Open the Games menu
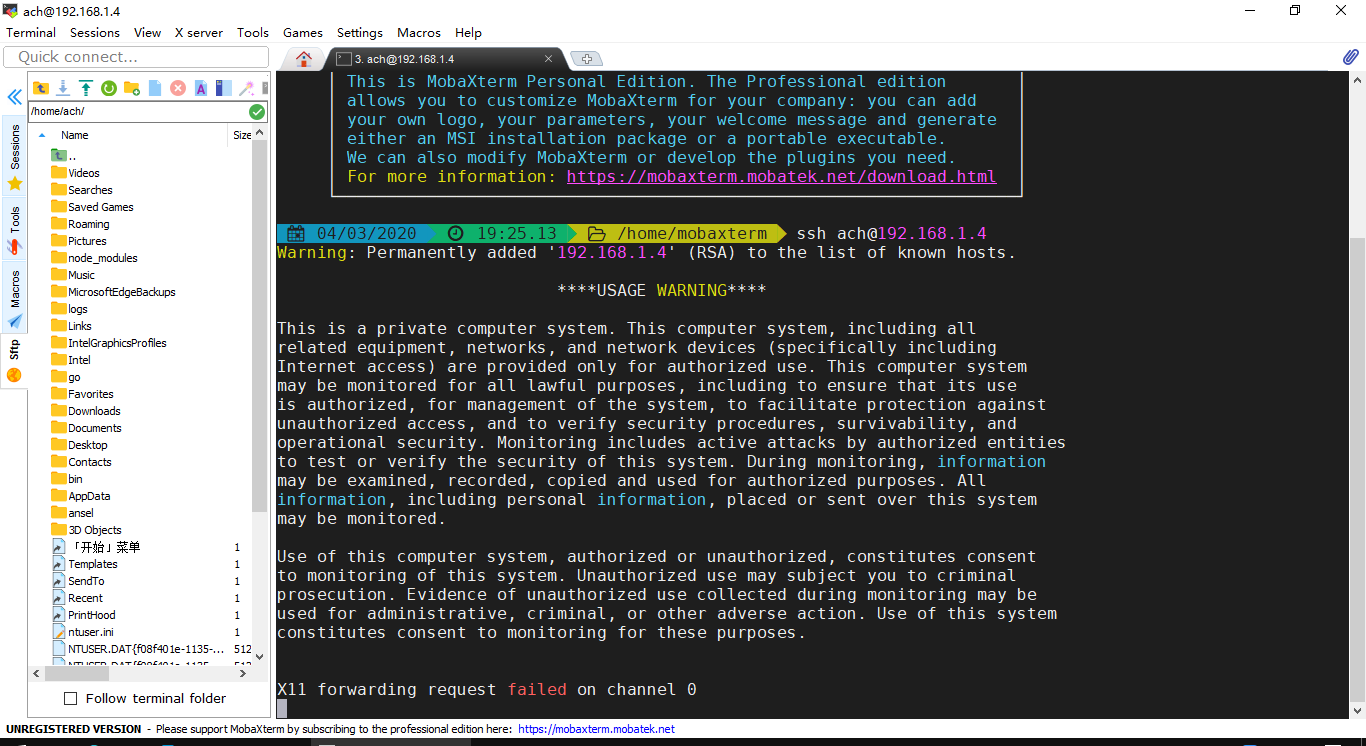This screenshot has width=1366, height=746. [x=303, y=32]
